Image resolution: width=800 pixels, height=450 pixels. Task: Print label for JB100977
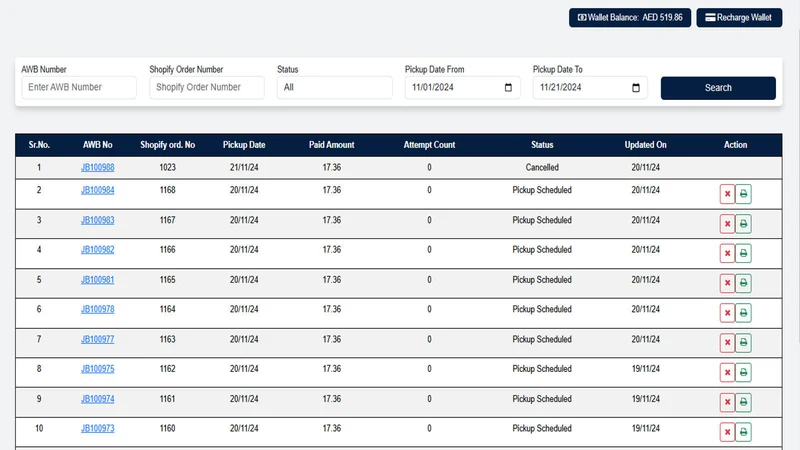pyautogui.click(x=743, y=343)
